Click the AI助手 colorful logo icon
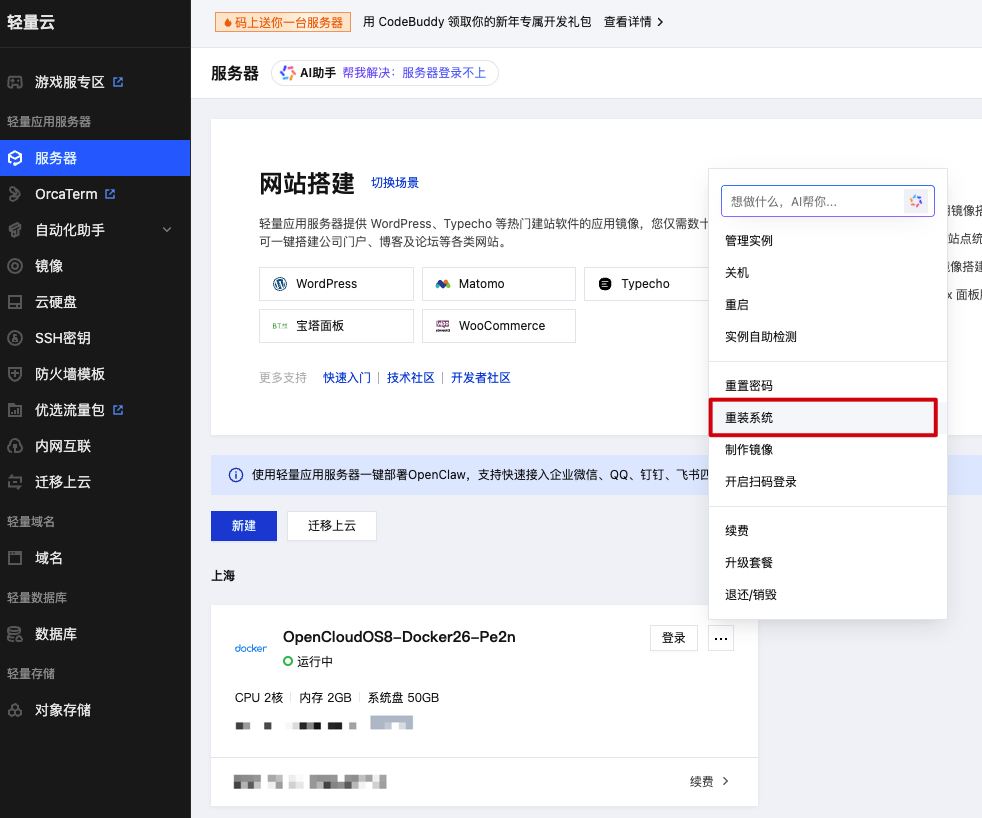Image resolution: width=982 pixels, height=818 pixels. pyautogui.click(x=287, y=73)
